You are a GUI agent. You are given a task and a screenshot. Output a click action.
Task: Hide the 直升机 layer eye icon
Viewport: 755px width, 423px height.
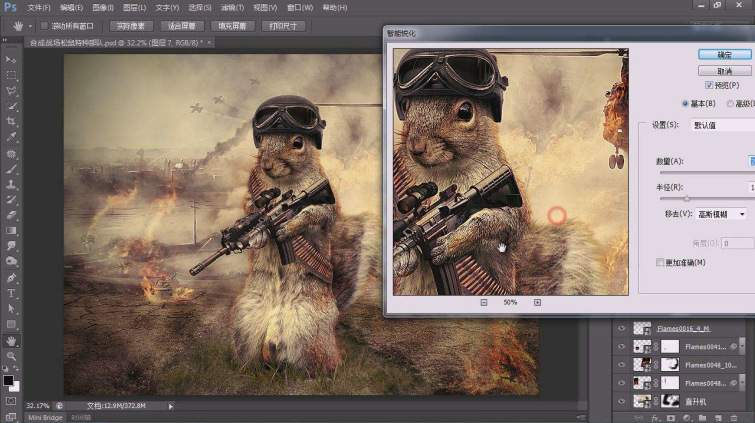[622, 401]
